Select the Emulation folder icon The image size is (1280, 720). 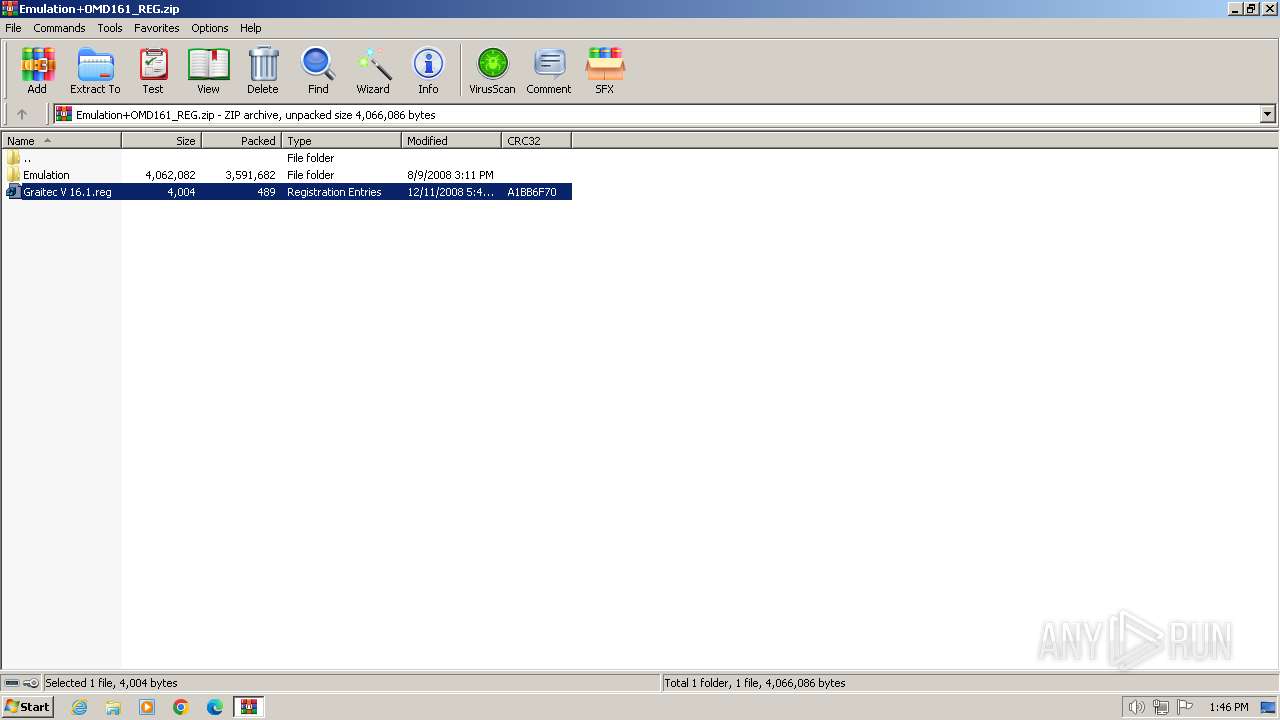pyautogui.click(x=13, y=175)
